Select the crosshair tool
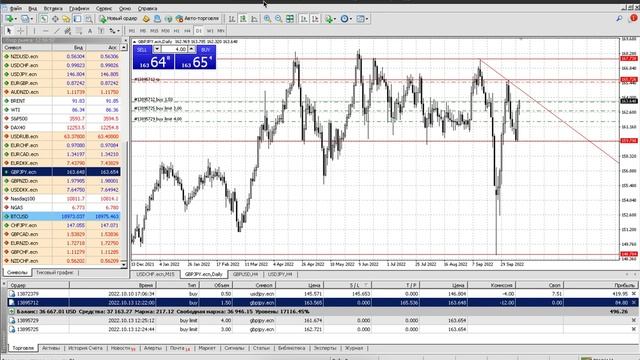This screenshot has height=360, width=640. point(20,31)
